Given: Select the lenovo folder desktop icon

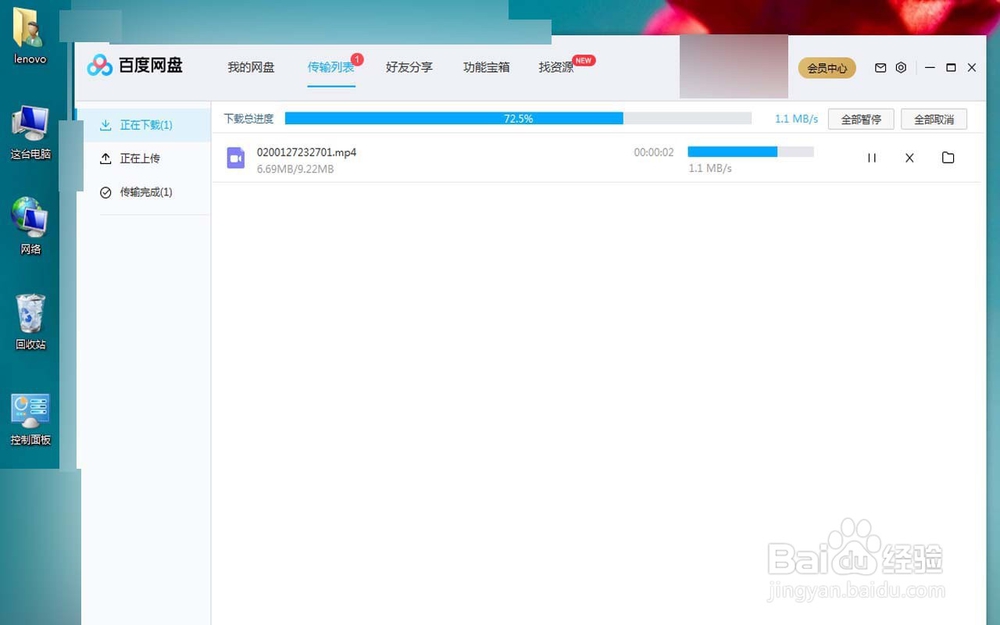Looking at the screenshot, I should pos(30,36).
